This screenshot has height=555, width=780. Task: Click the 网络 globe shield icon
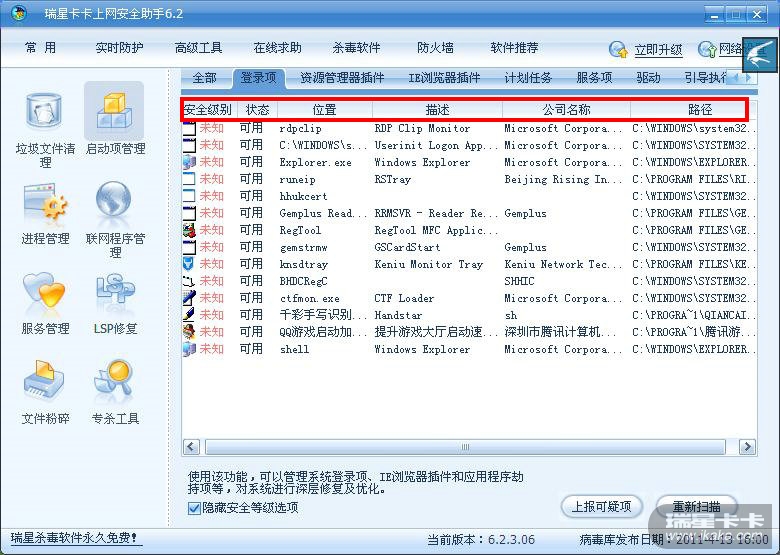click(707, 49)
